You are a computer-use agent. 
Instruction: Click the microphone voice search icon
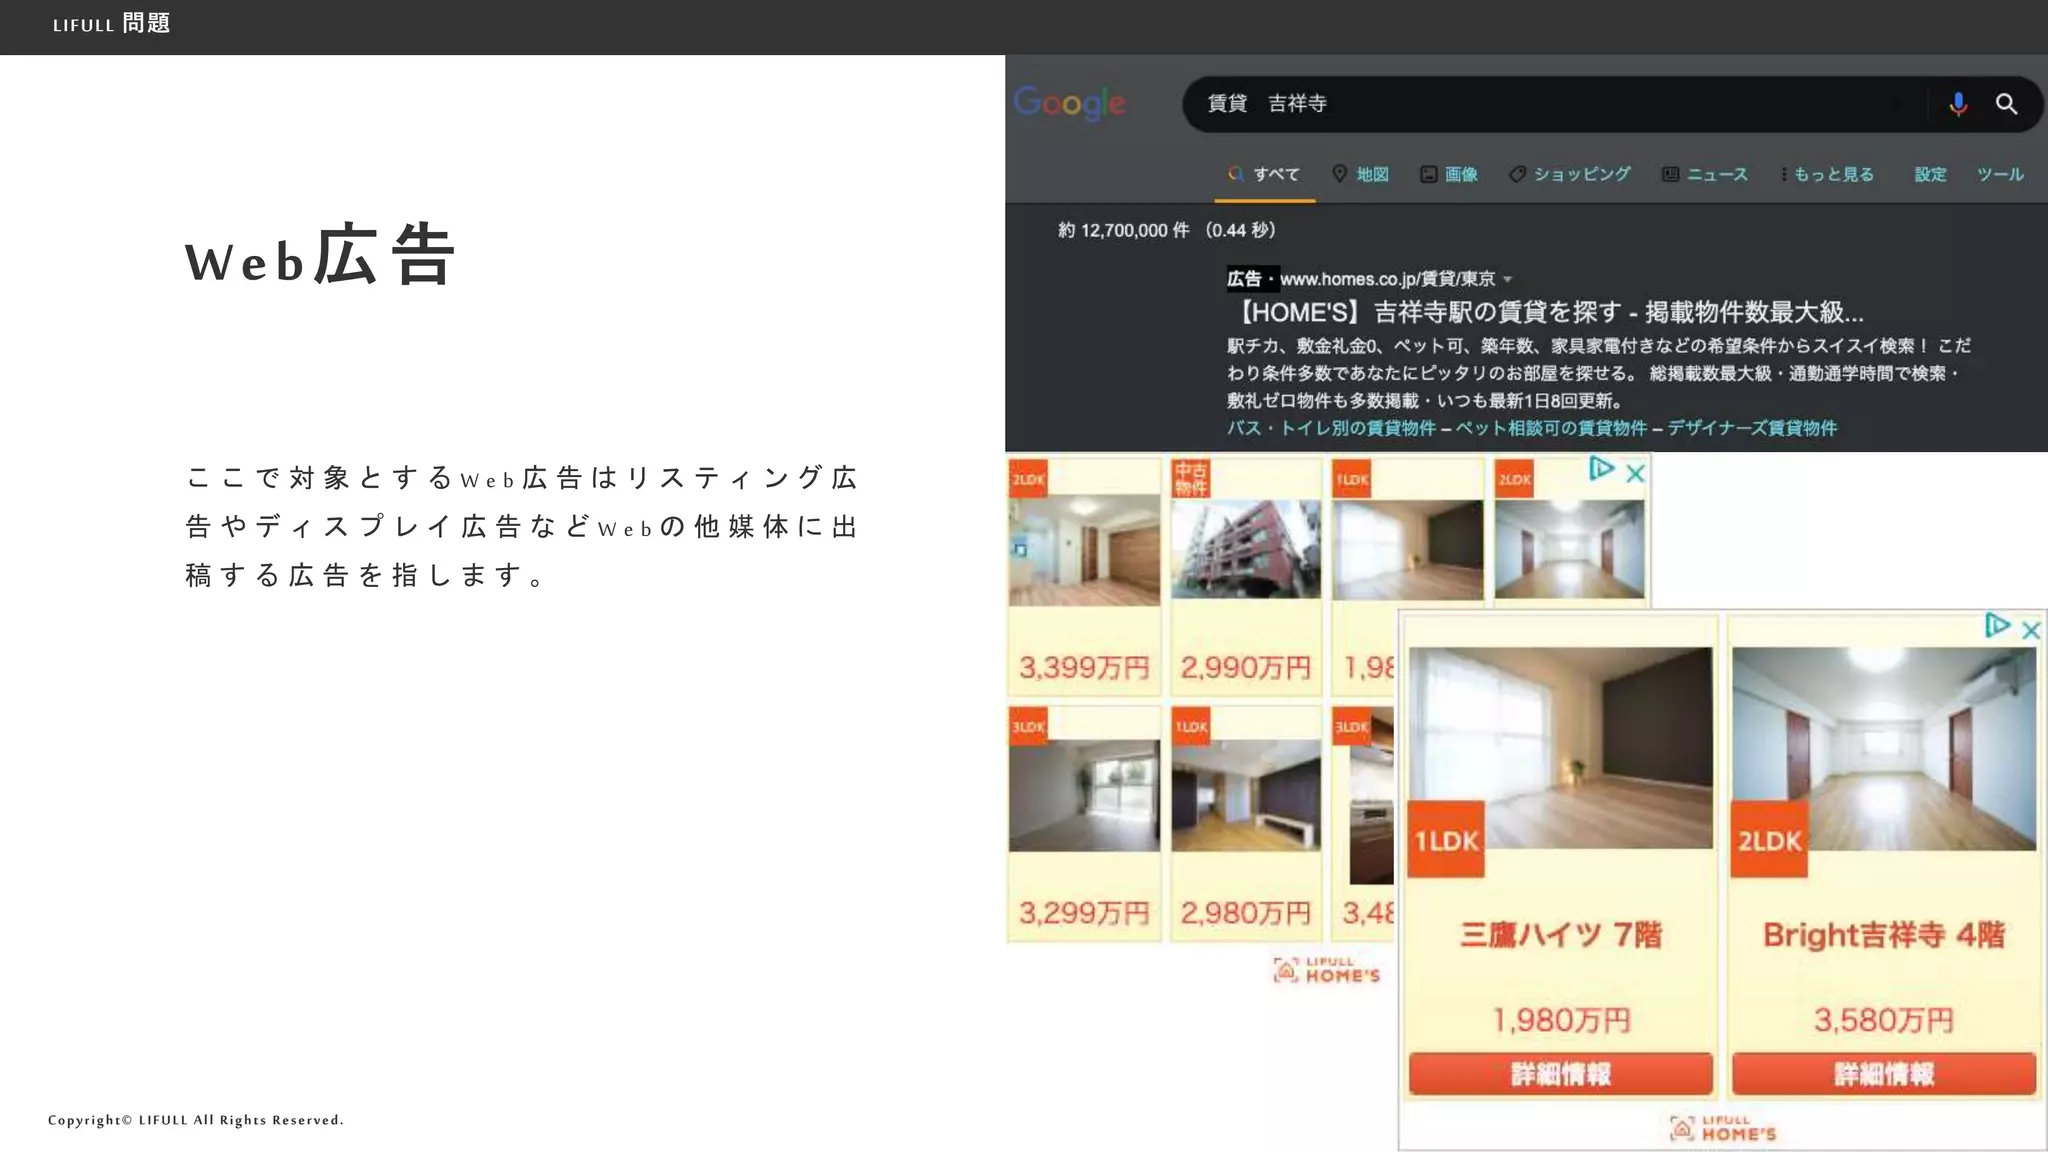coord(1958,104)
